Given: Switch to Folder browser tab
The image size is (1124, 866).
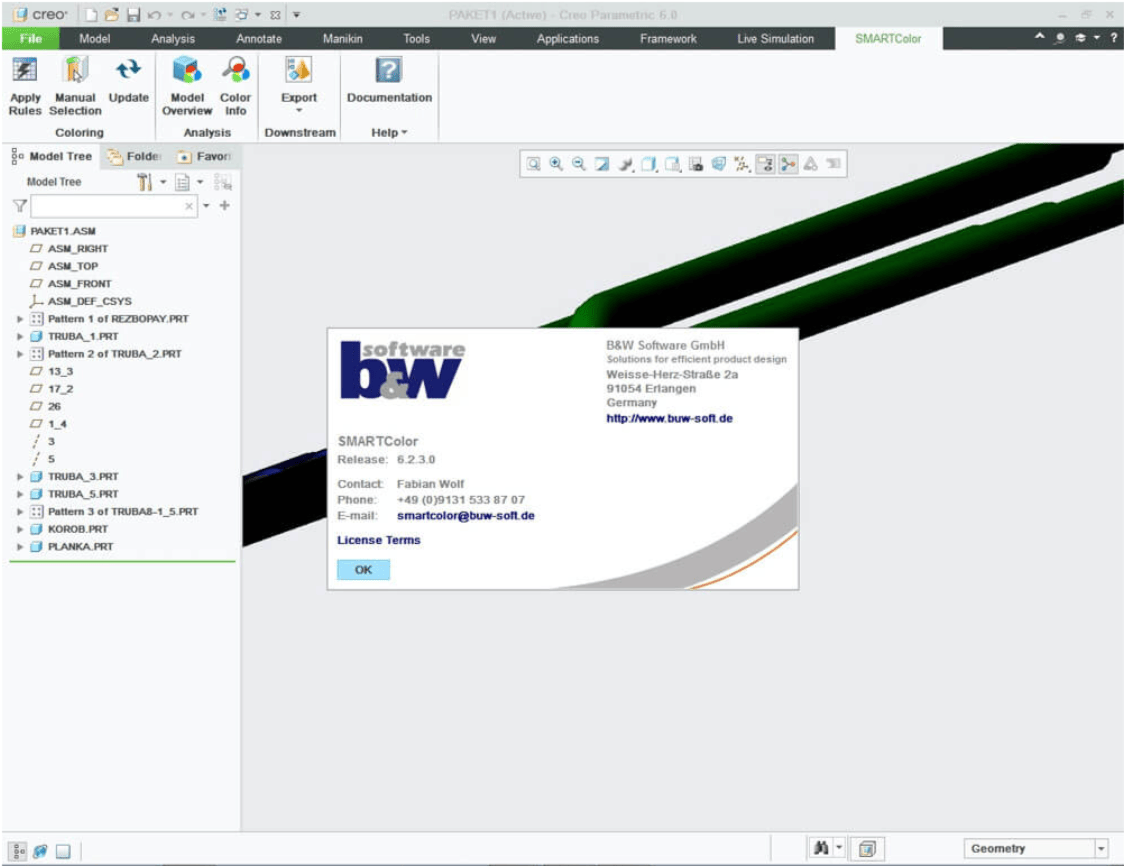Looking at the screenshot, I should pos(135,156).
